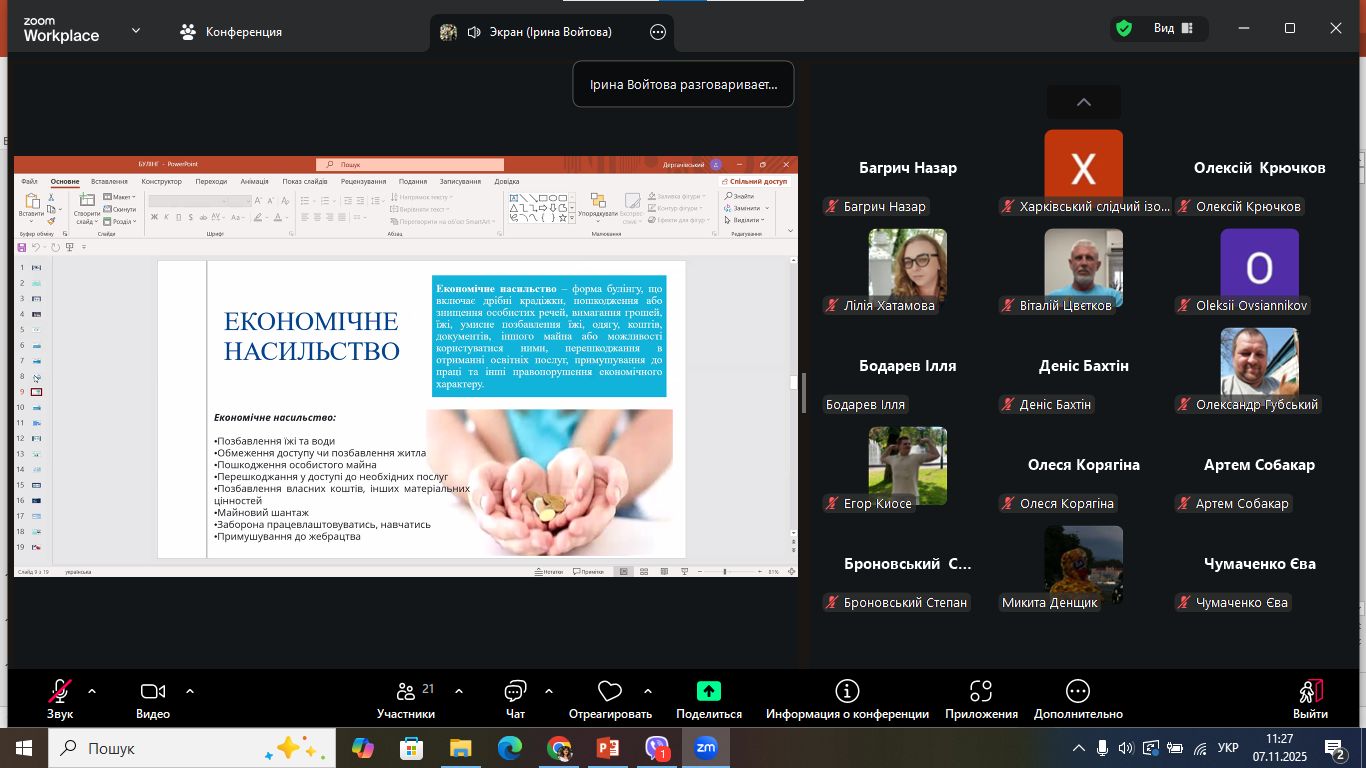1366x768 pixels.
Task: Click the Отреагировать heart icon
Action: click(609, 698)
